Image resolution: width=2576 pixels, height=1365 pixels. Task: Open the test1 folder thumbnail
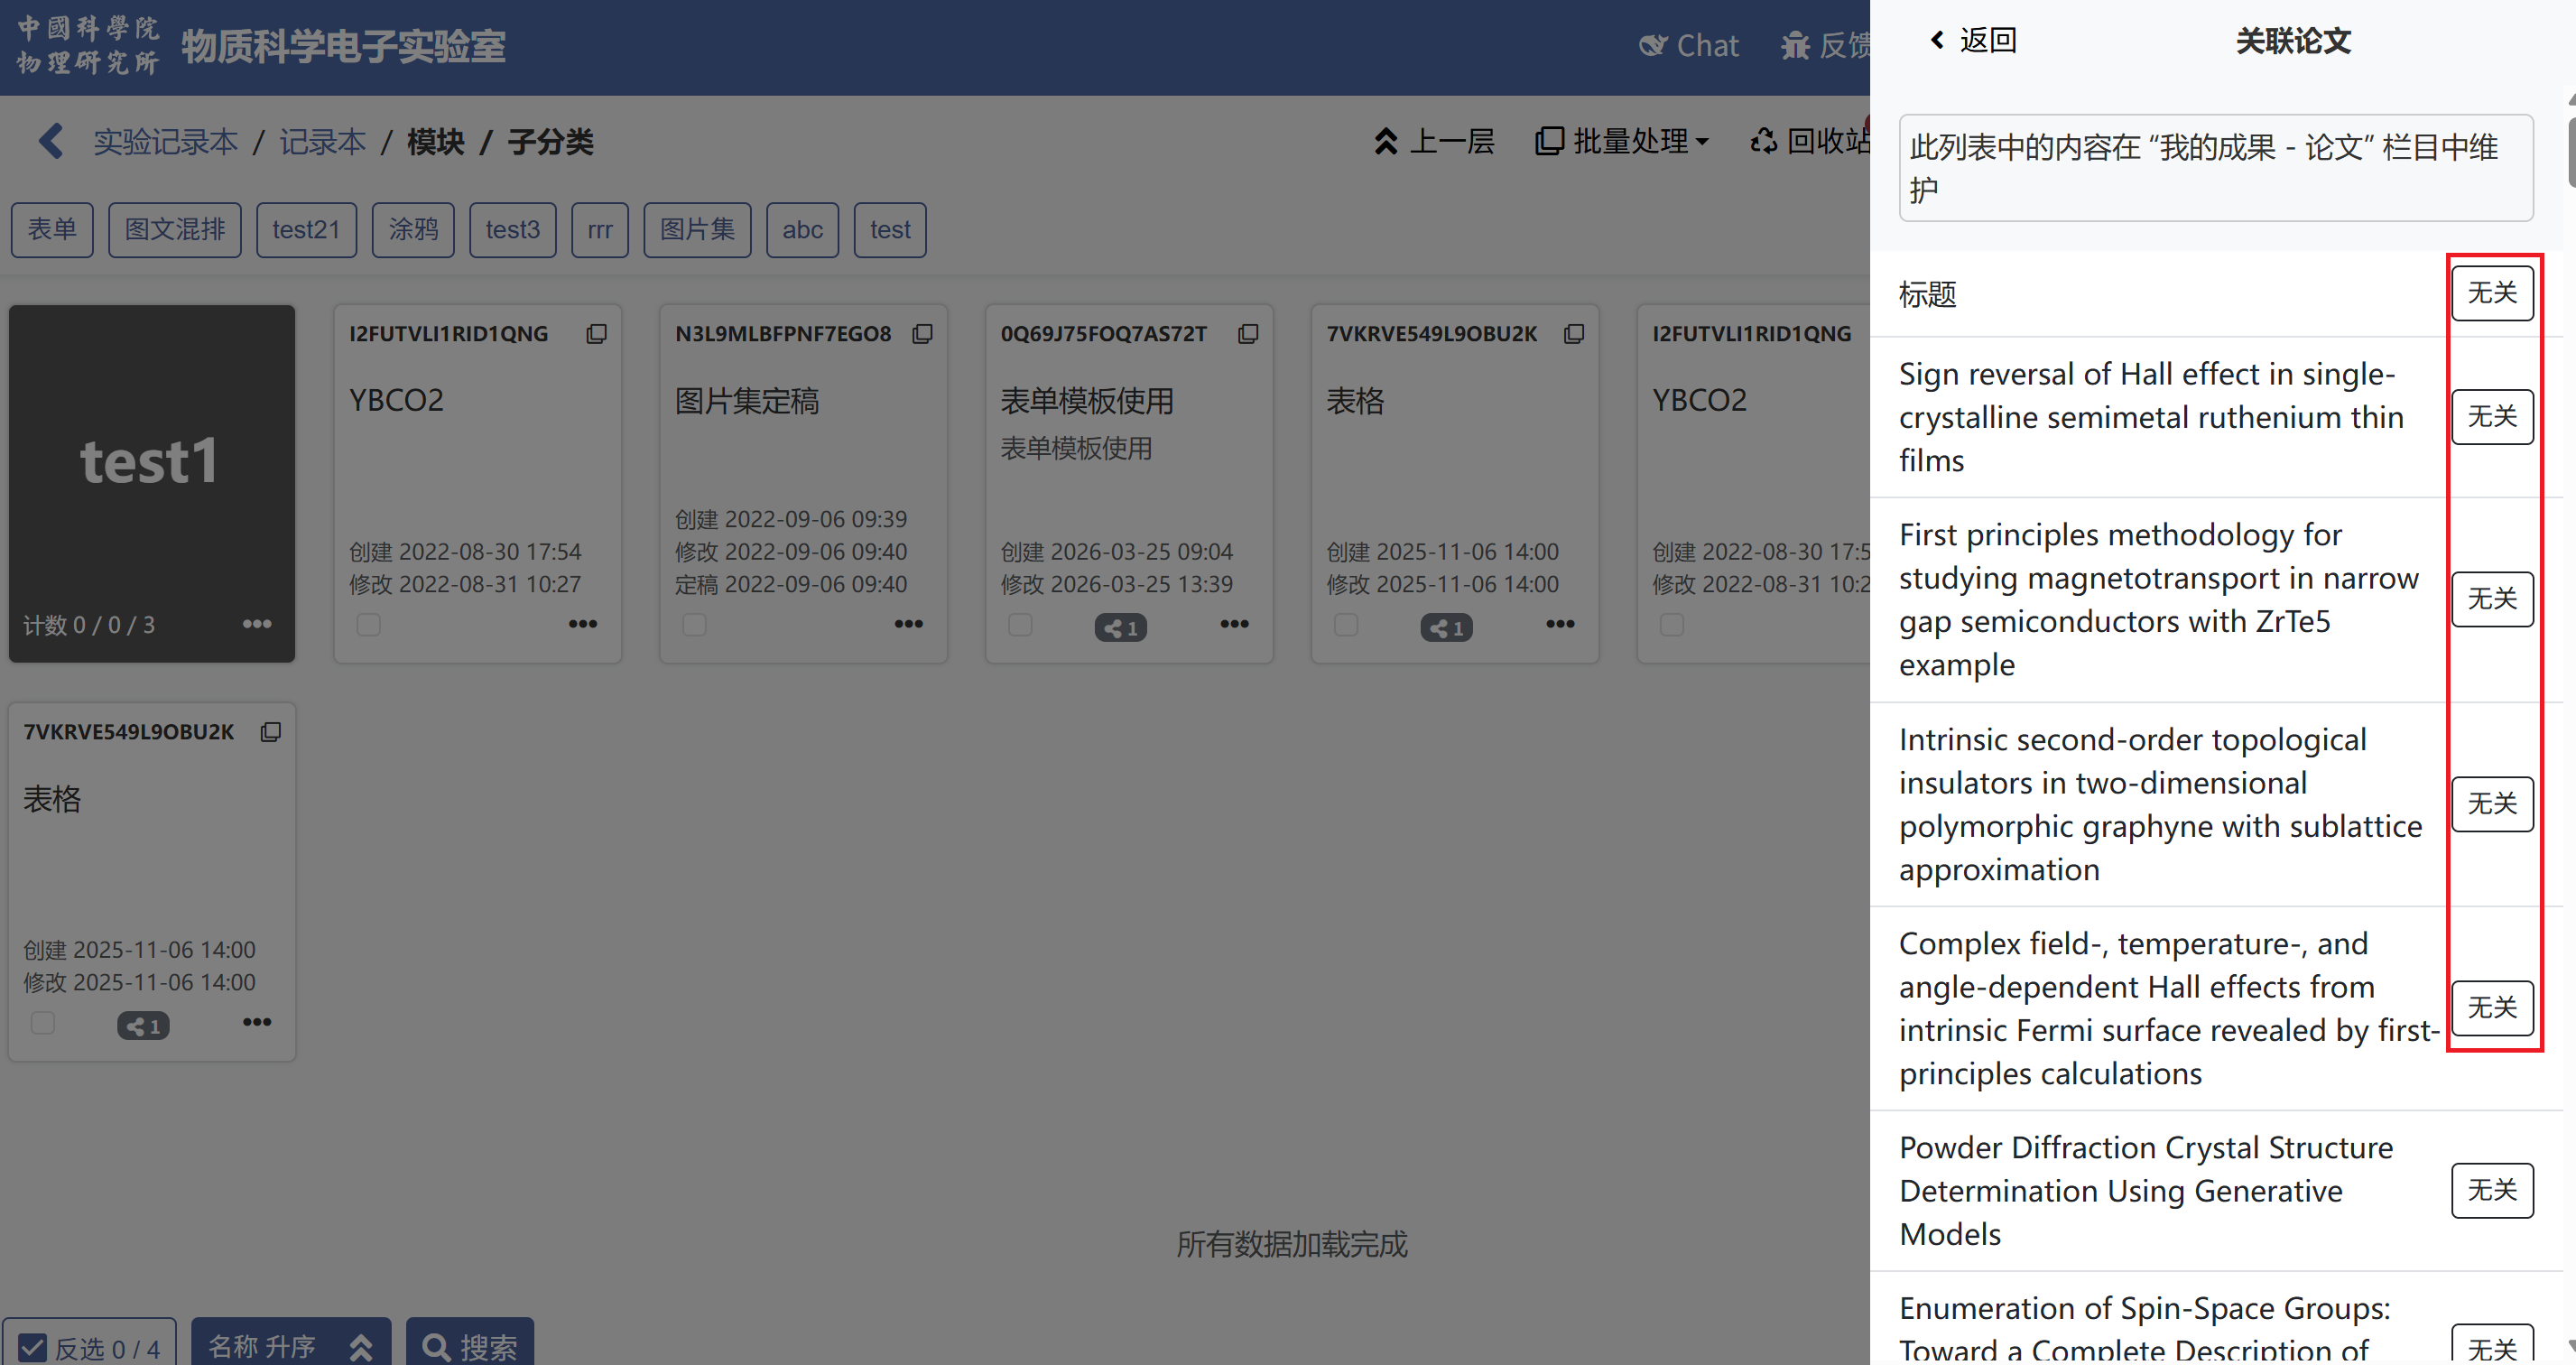pos(151,463)
